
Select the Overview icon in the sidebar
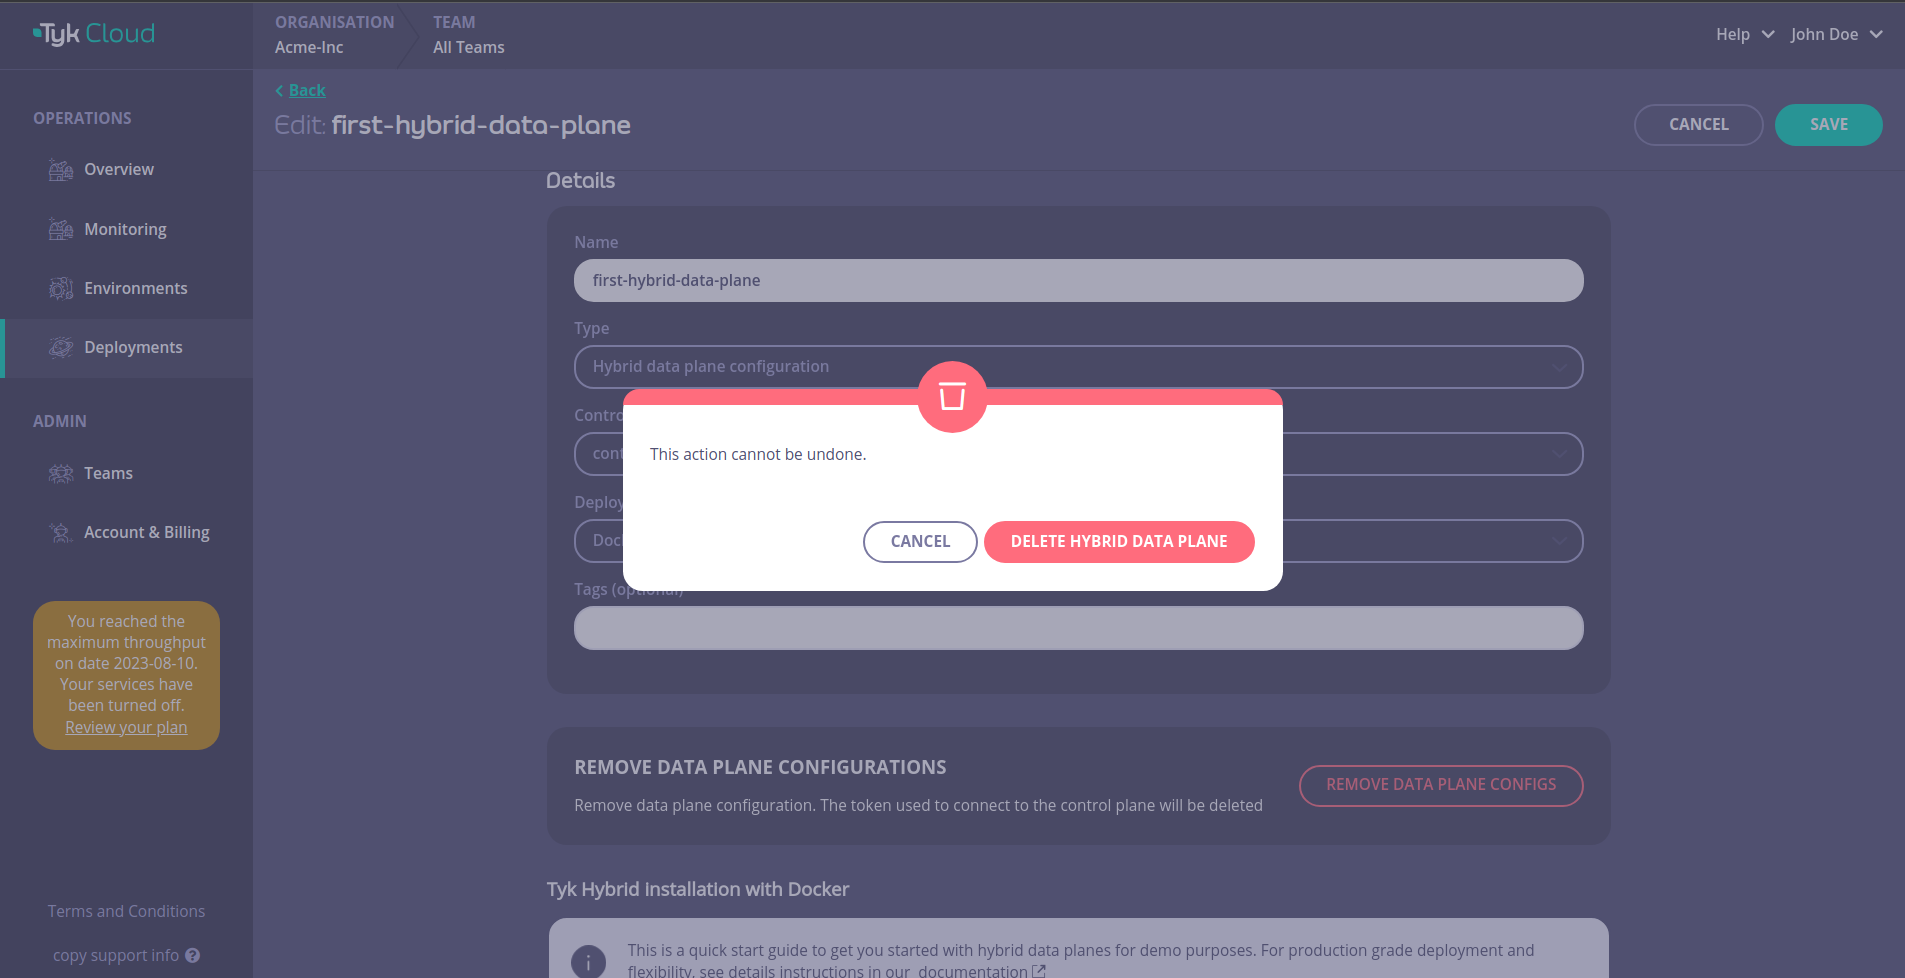pyautogui.click(x=60, y=169)
